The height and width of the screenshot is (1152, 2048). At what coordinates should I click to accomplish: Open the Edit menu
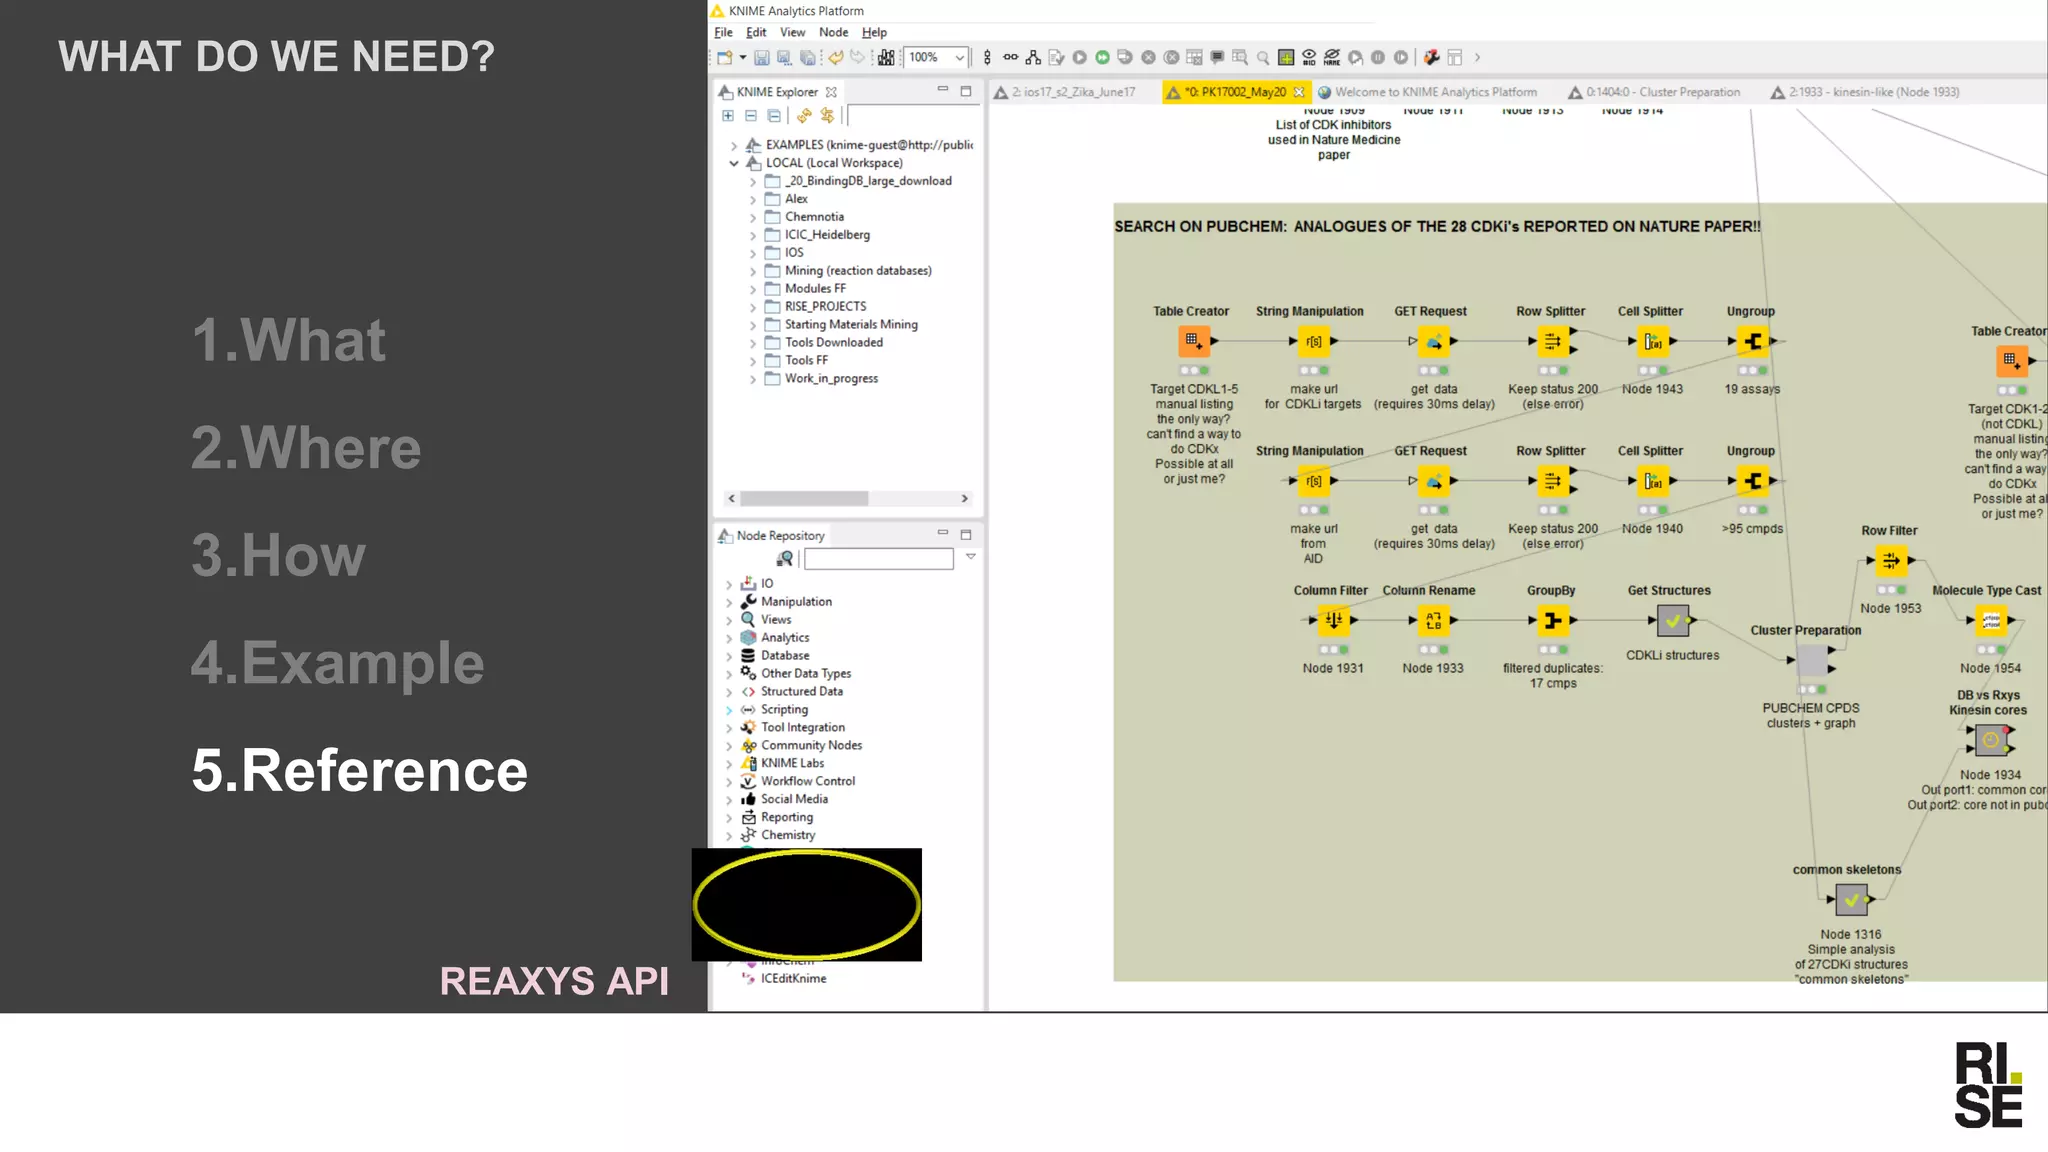point(756,32)
